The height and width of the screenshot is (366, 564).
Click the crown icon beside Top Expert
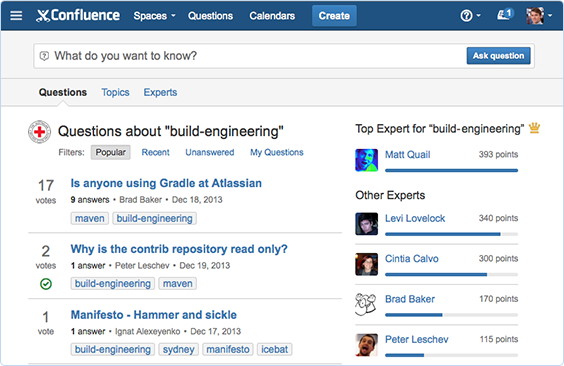535,128
